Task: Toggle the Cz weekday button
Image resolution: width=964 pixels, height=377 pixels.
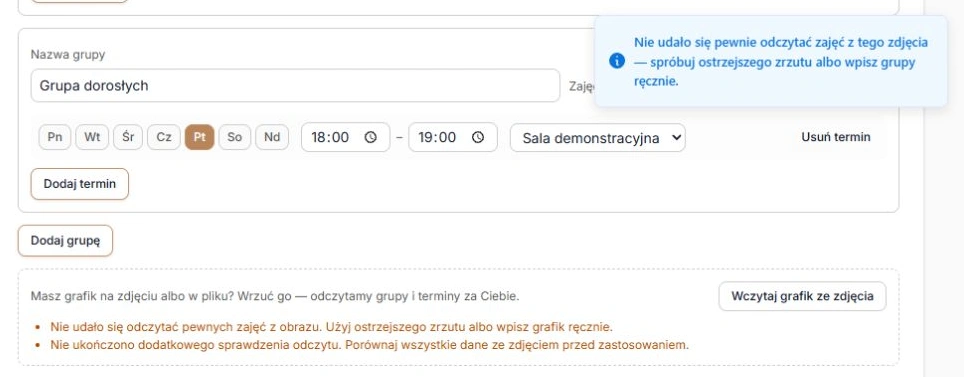Action: [x=164, y=137]
